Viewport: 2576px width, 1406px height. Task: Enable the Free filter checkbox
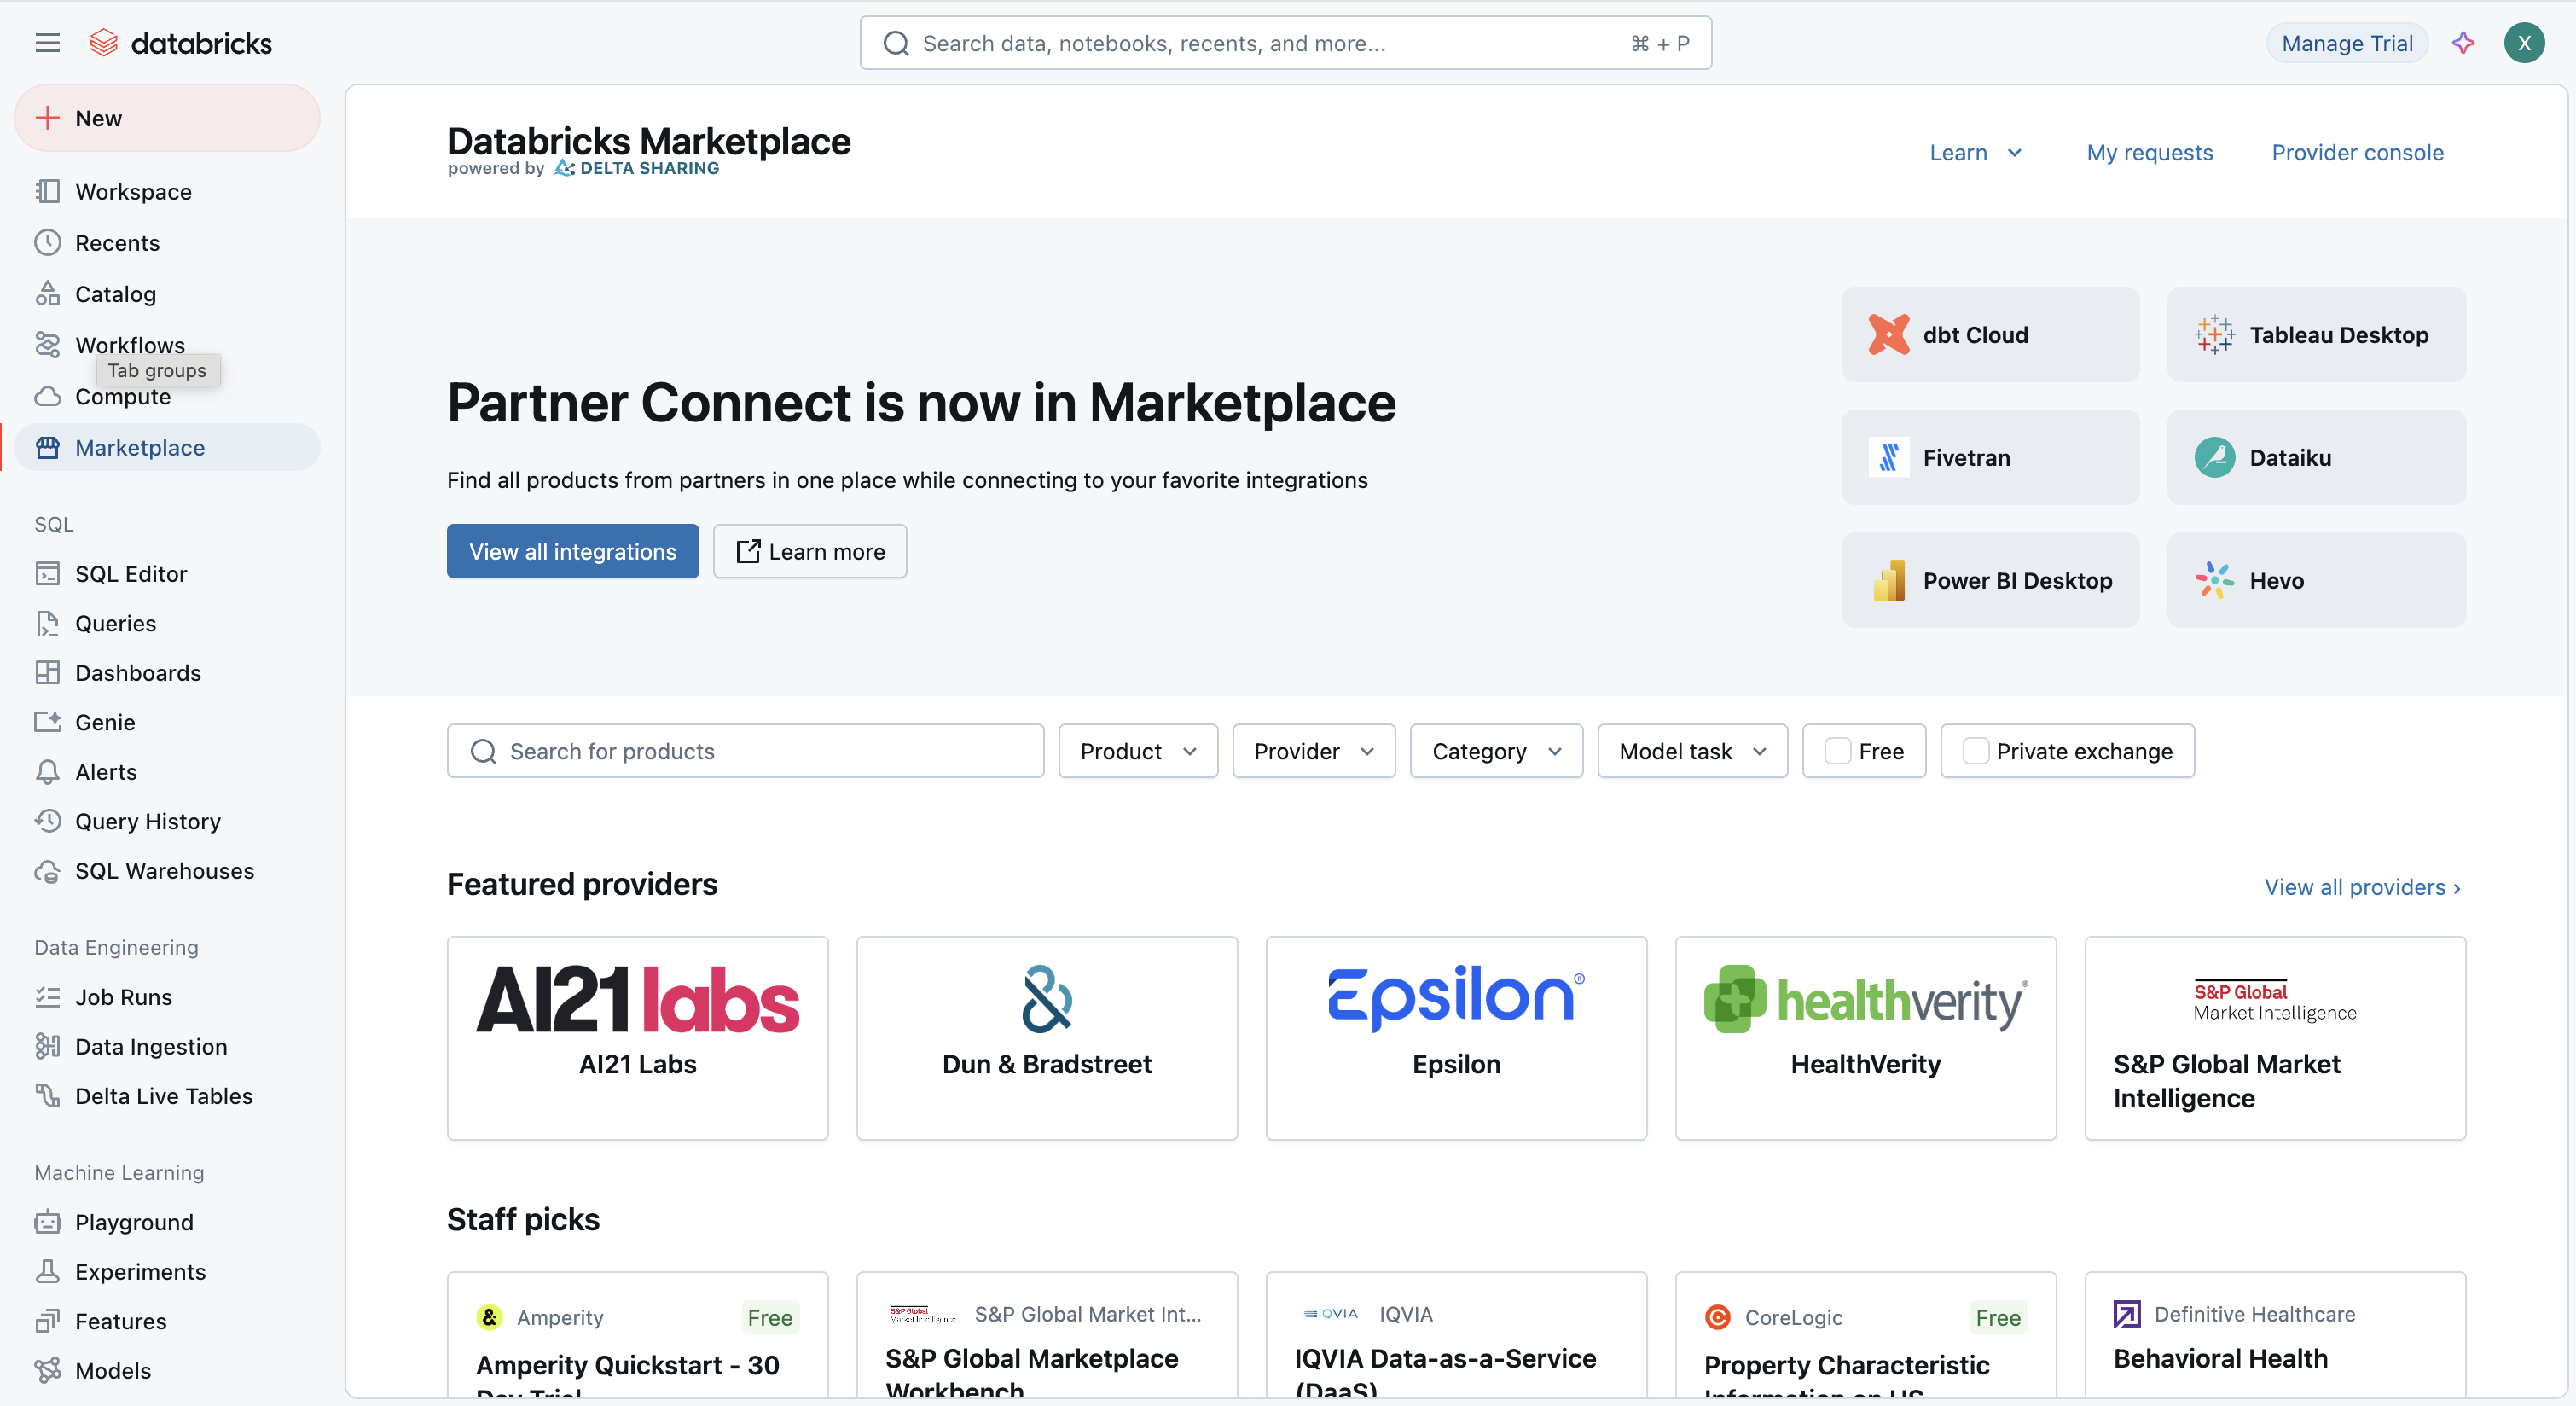pos(1837,751)
